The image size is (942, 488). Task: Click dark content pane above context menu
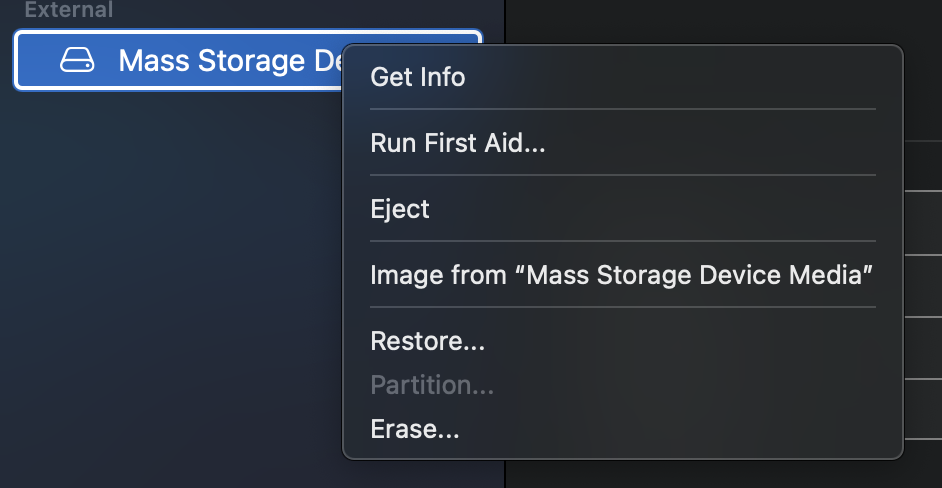pos(720,20)
